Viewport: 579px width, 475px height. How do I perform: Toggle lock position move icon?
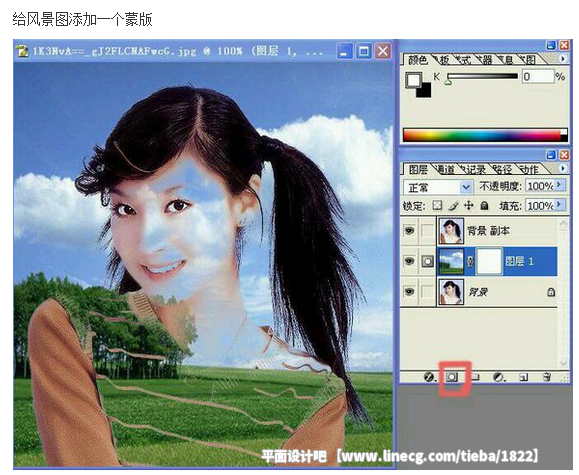469,205
